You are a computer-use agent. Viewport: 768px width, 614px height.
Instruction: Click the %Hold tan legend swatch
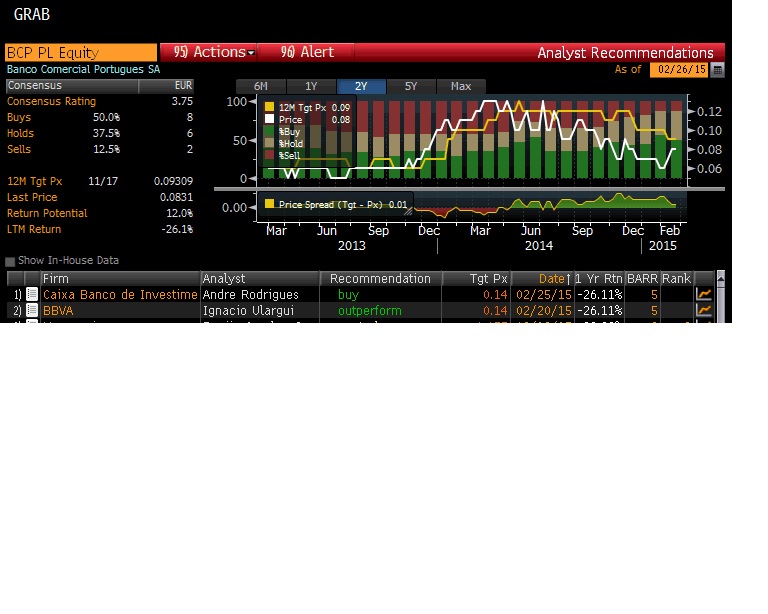[269, 143]
